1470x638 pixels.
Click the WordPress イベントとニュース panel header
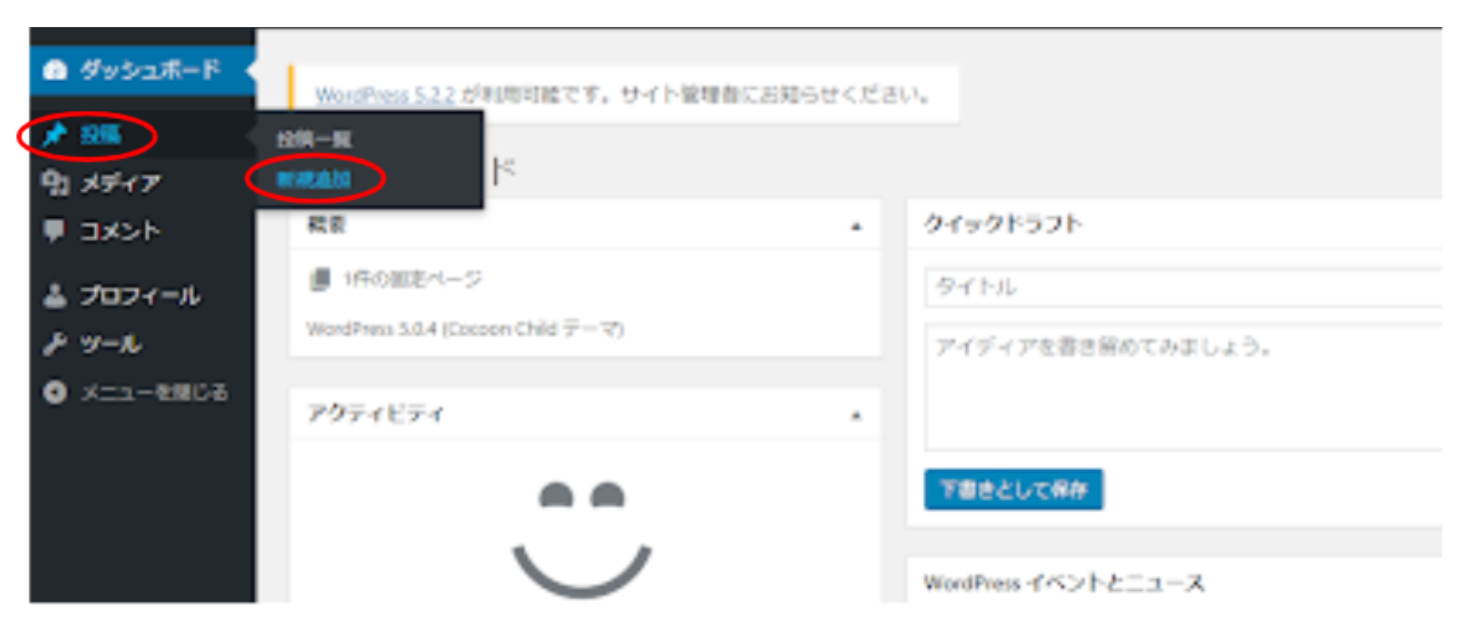(x=1064, y=583)
